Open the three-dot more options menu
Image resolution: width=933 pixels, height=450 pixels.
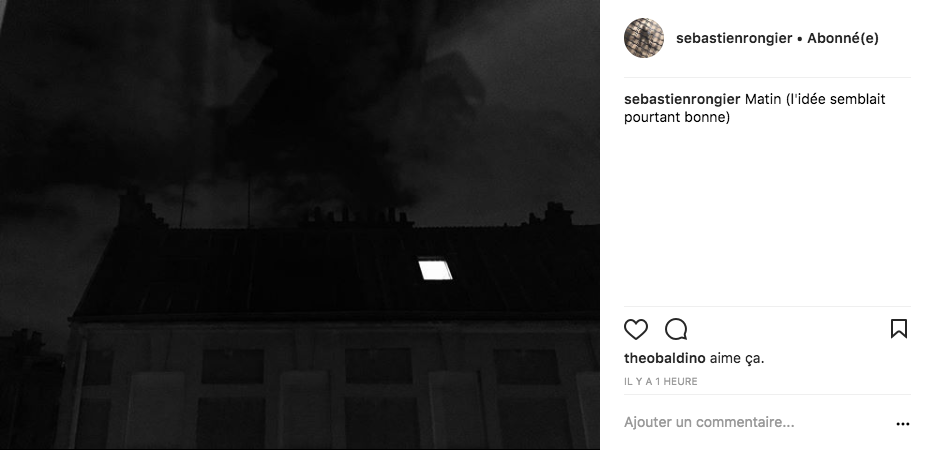tap(903, 424)
